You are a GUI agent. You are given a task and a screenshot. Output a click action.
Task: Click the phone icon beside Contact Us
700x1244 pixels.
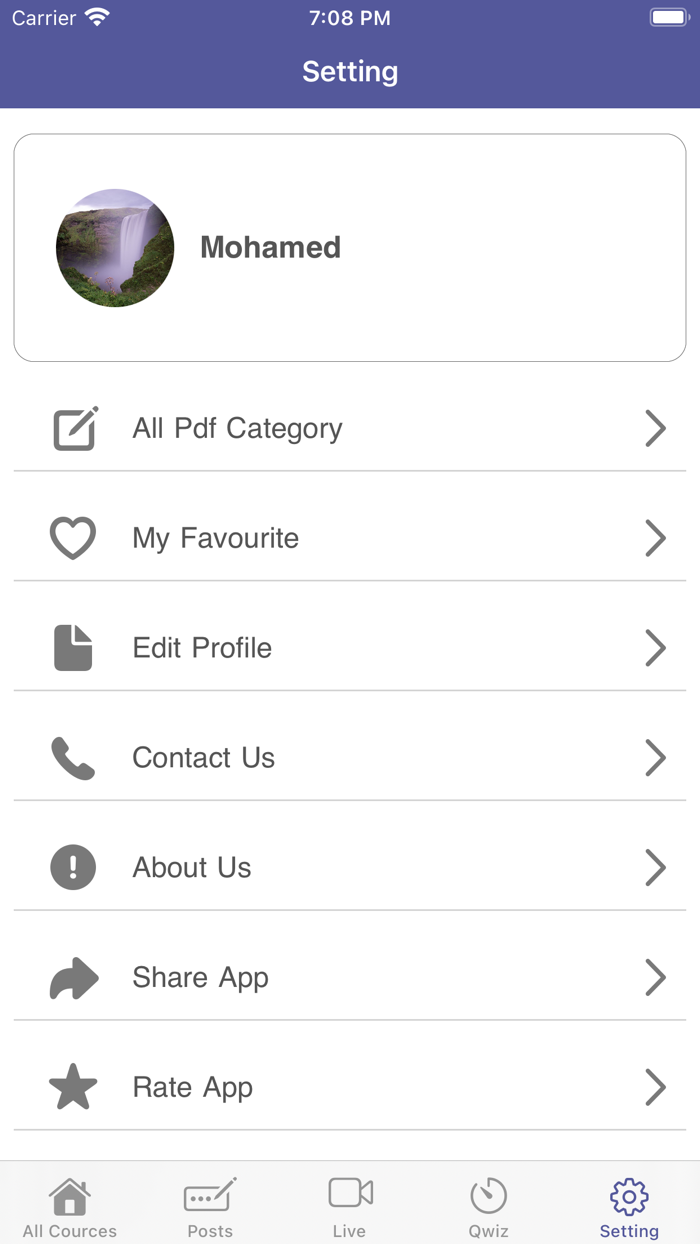pyautogui.click(x=72, y=758)
